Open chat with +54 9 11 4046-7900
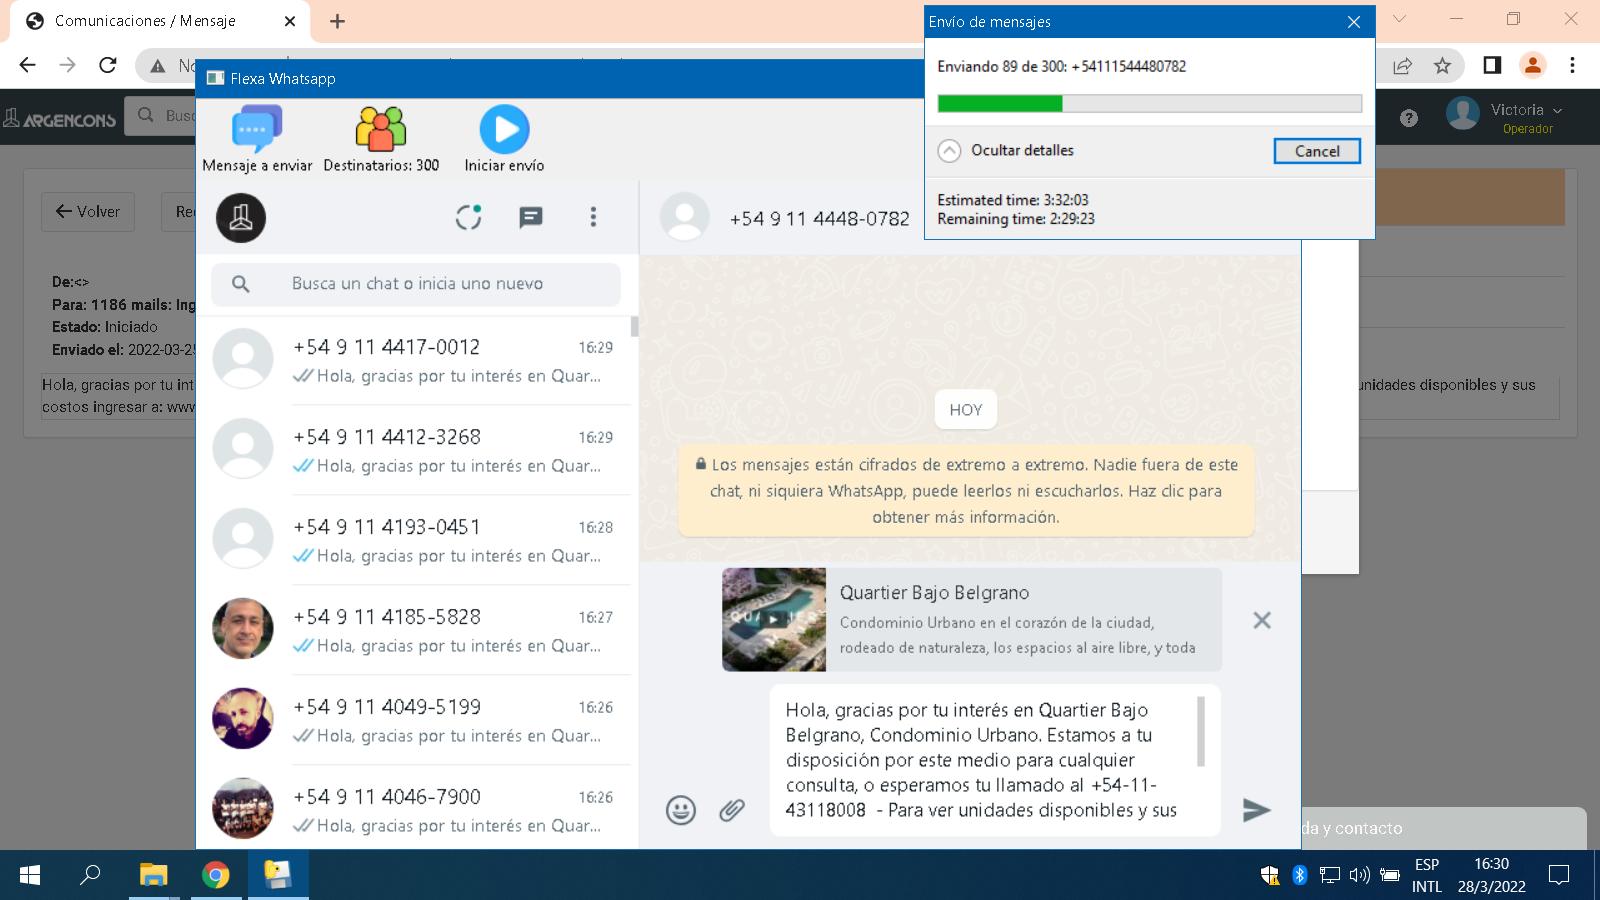Viewport: 1600px width, 900px height. (413, 808)
